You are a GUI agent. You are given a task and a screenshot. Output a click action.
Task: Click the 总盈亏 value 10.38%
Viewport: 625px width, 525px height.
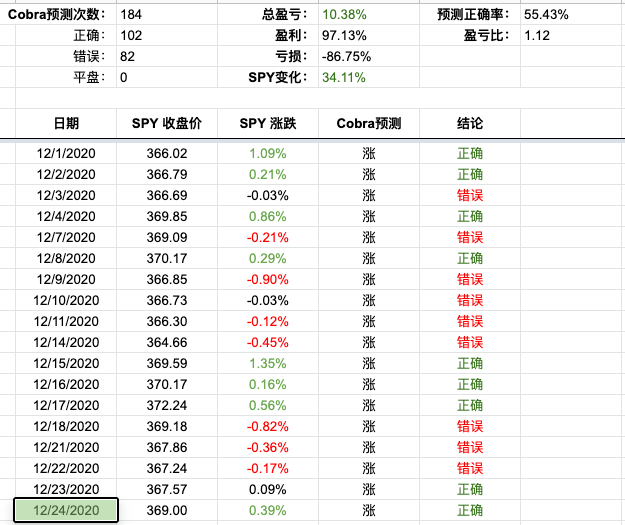point(369,14)
